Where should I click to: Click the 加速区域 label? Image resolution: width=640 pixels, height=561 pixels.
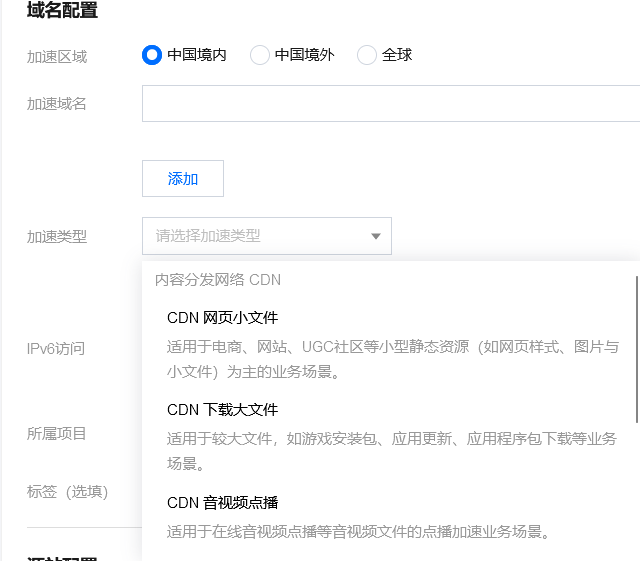tap(57, 57)
